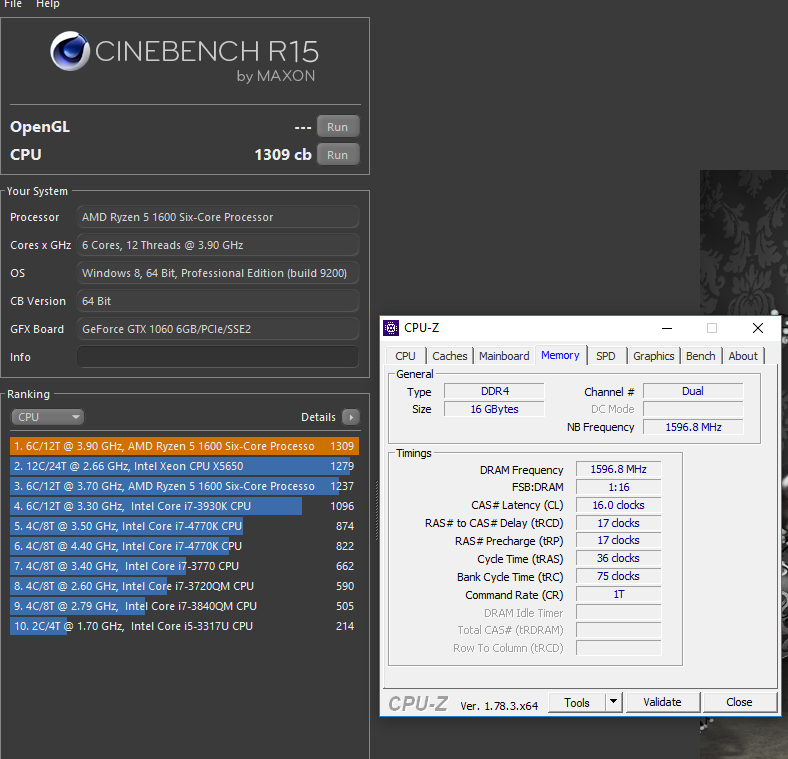
Task: Select ranking row 7, Intel Core i7-3770
Action: 184,566
